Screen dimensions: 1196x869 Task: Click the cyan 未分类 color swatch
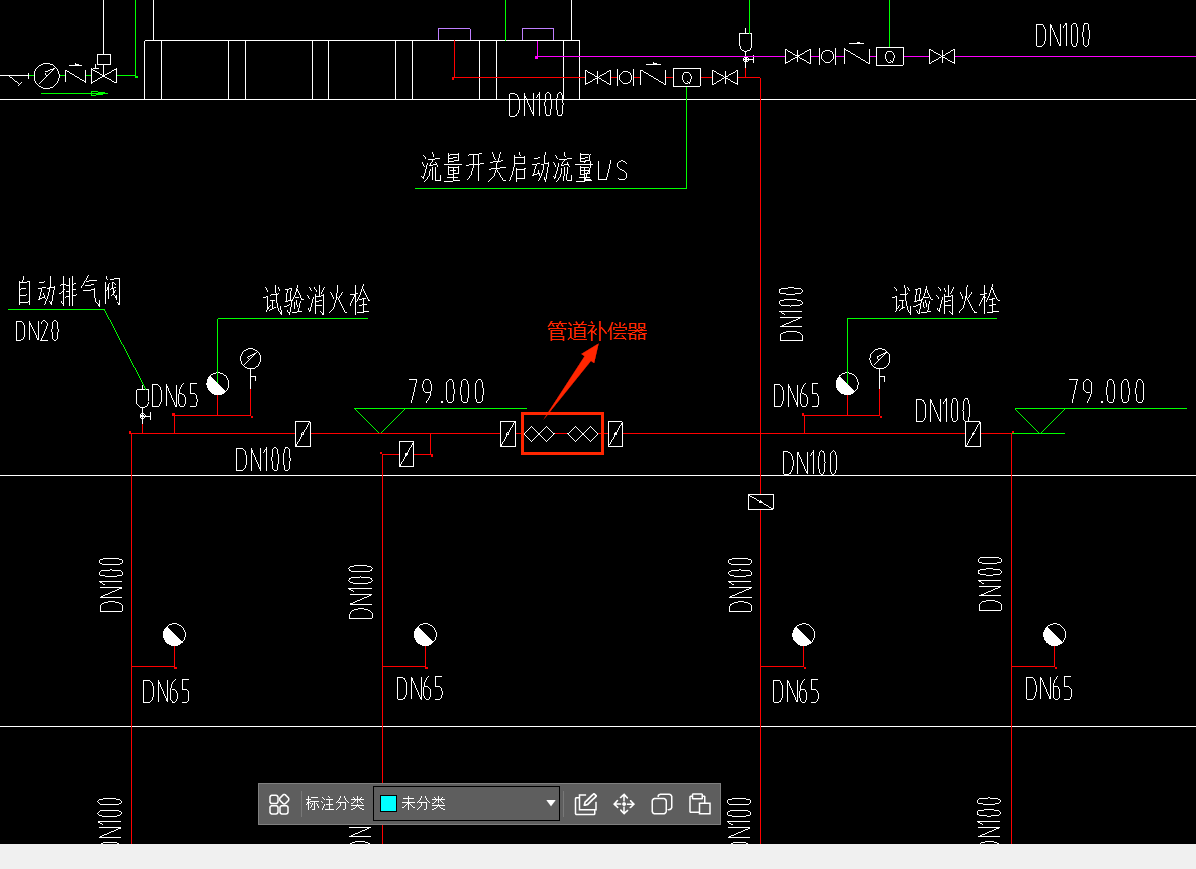388,803
